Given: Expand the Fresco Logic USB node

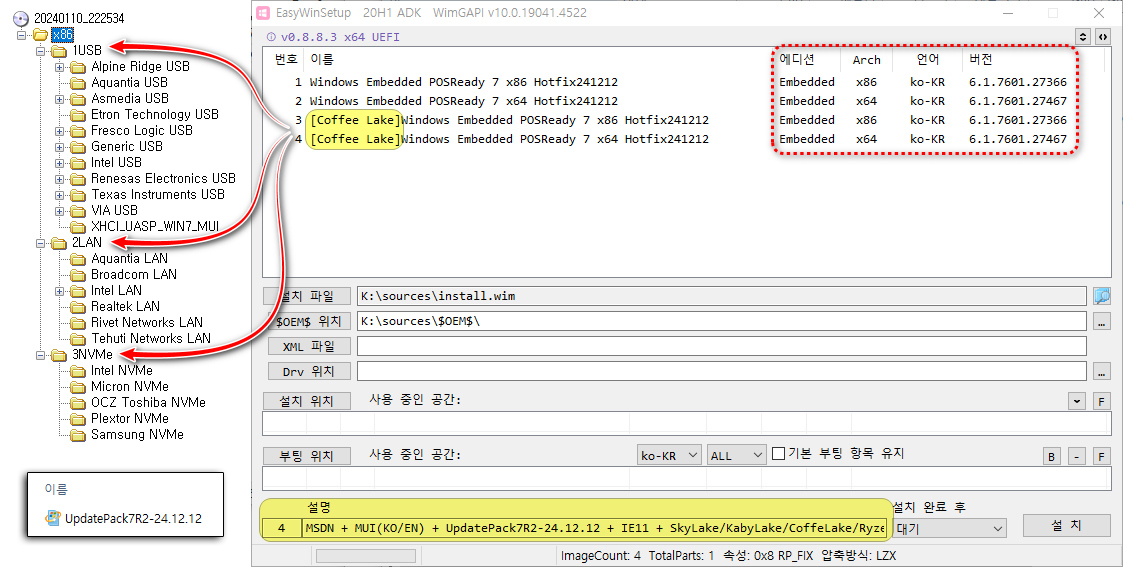Looking at the screenshot, I should click(60, 131).
